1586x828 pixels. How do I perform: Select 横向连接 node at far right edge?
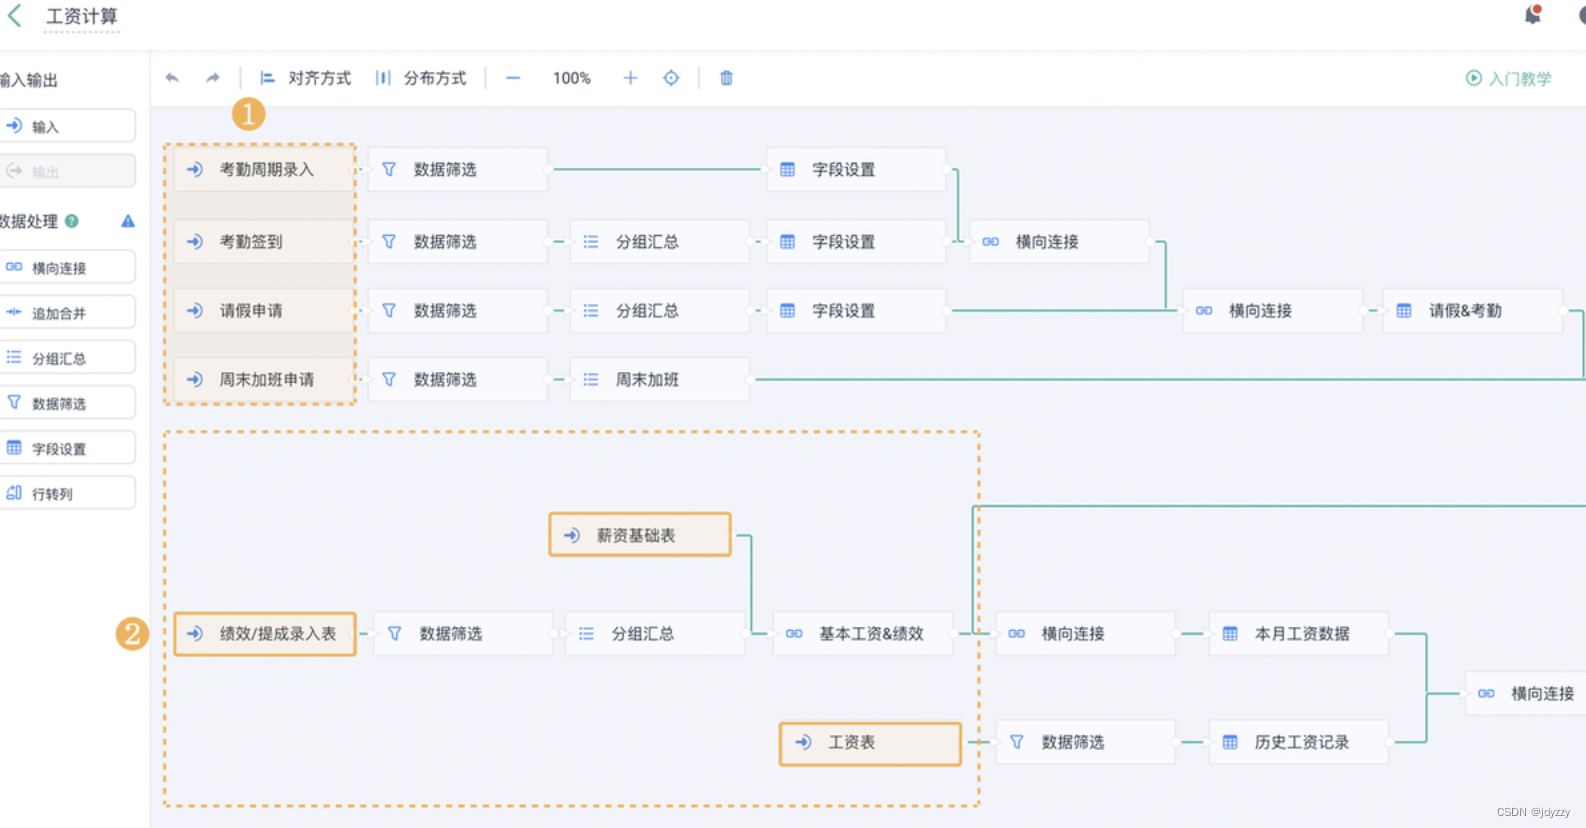coord(1526,694)
